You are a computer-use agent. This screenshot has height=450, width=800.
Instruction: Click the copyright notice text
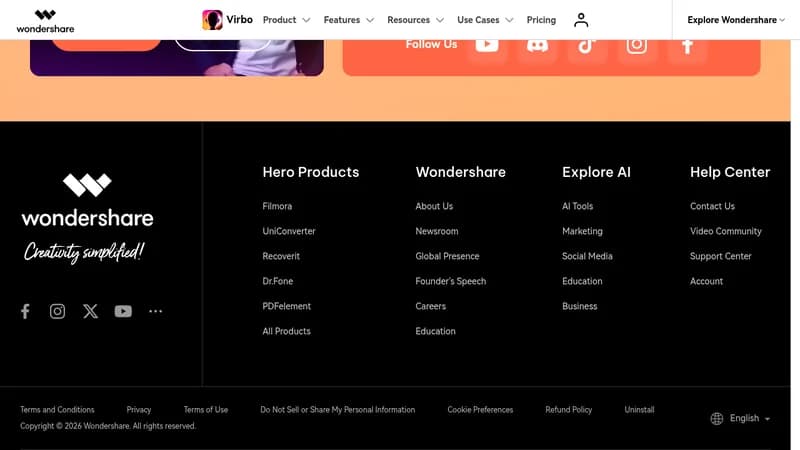(108, 426)
